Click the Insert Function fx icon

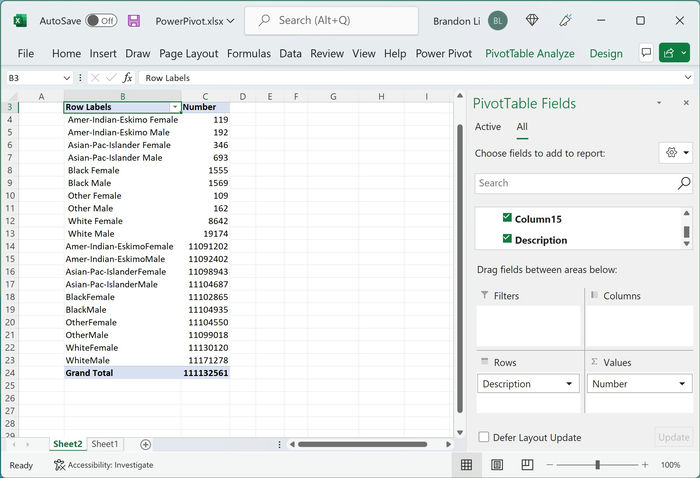128,78
